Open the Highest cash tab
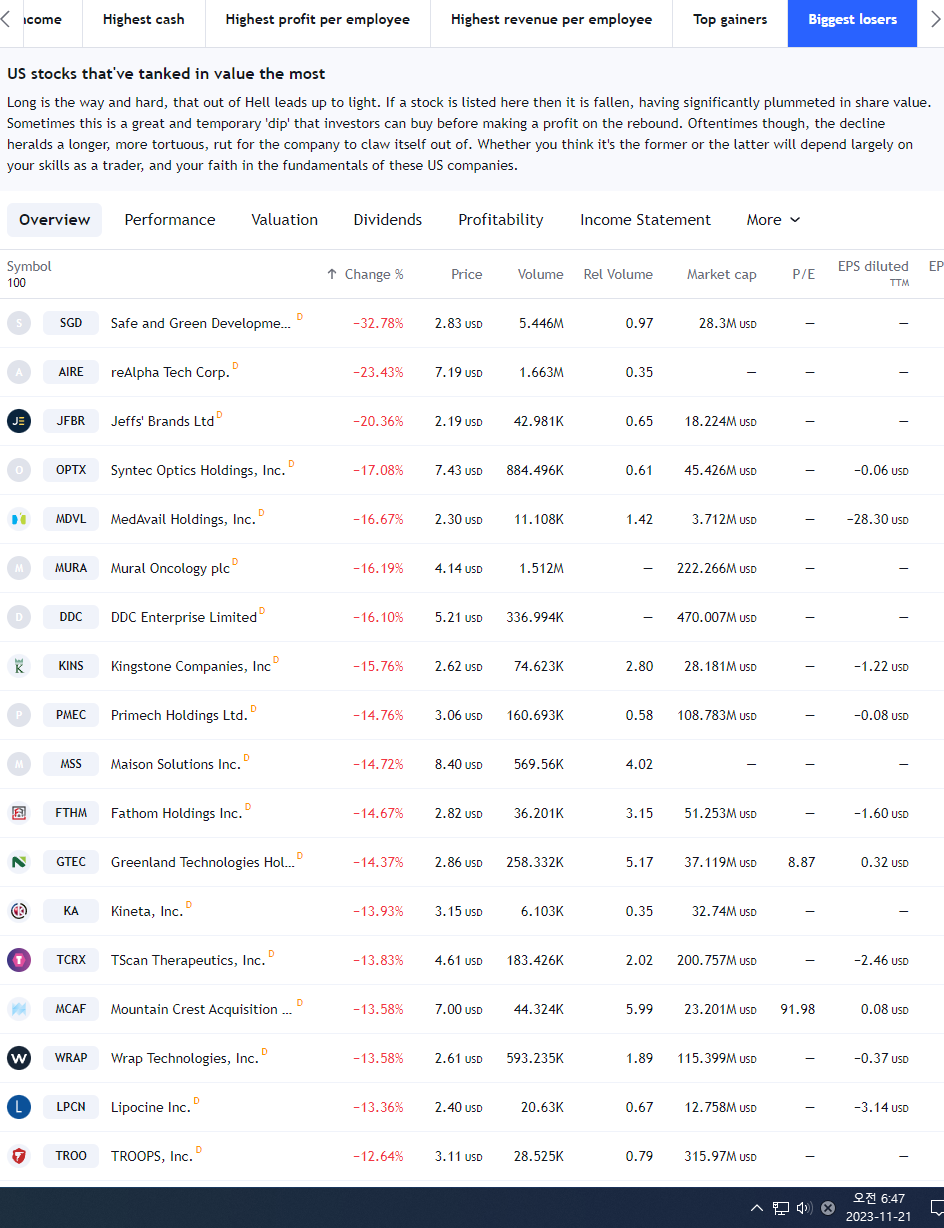The height and width of the screenshot is (1228, 944). (x=143, y=20)
